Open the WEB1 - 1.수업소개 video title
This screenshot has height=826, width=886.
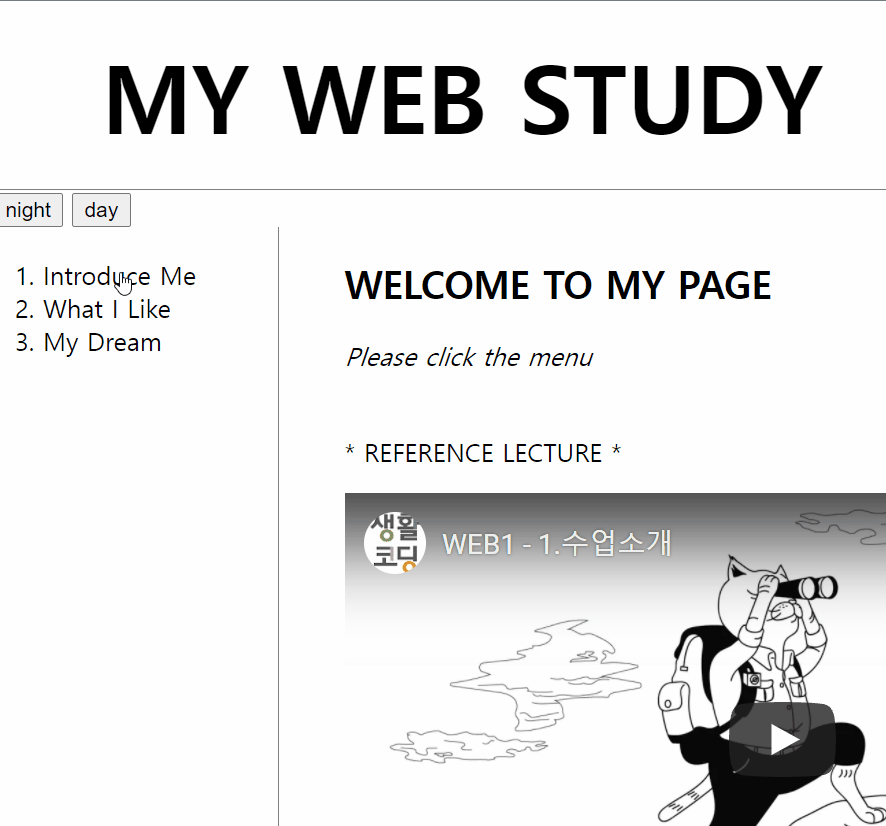coord(557,544)
